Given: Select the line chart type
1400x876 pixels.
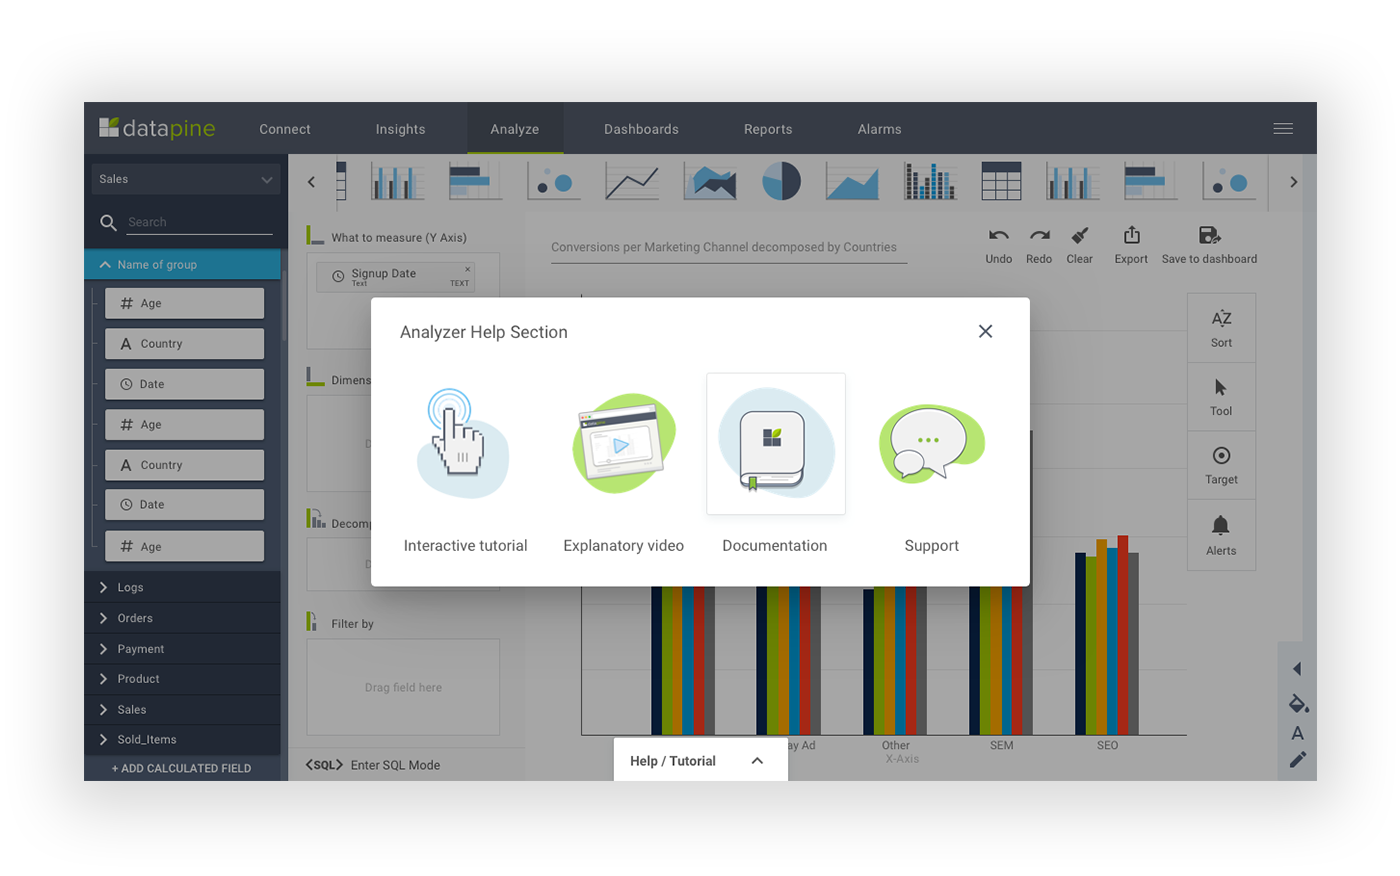Looking at the screenshot, I should point(632,182).
